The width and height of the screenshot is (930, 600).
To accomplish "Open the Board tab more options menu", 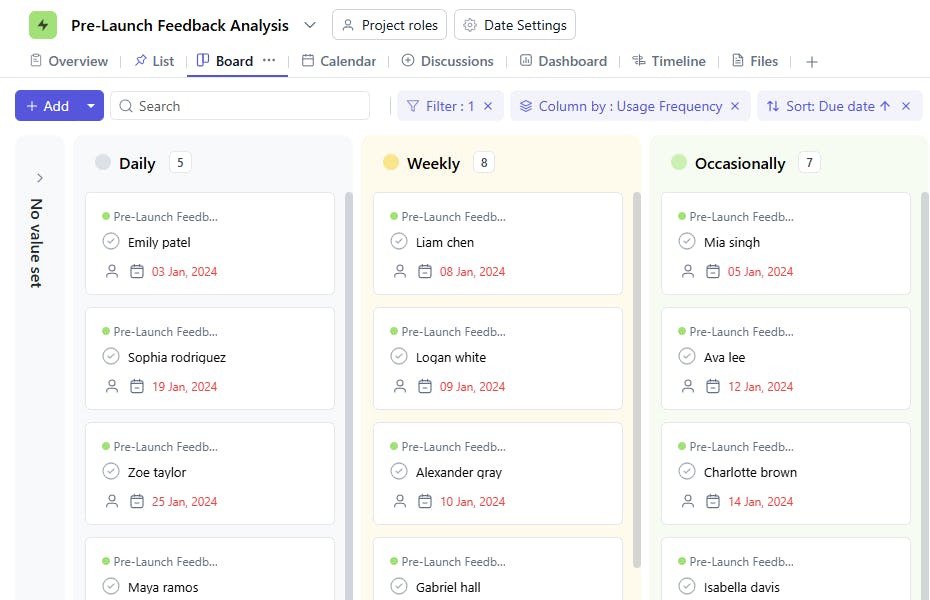I will pyautogui.click(x=269, y=61).
